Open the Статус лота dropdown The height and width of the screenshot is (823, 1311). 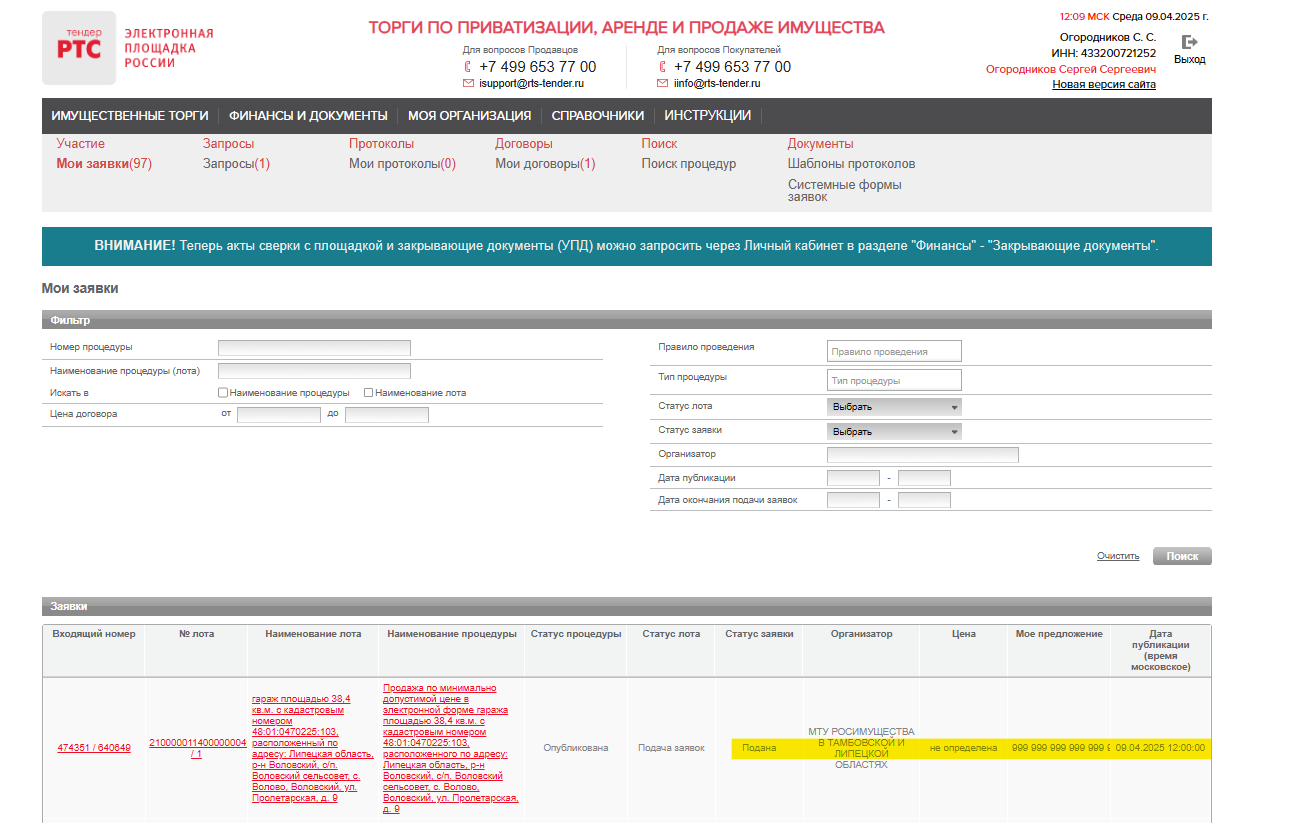point(895,407)
